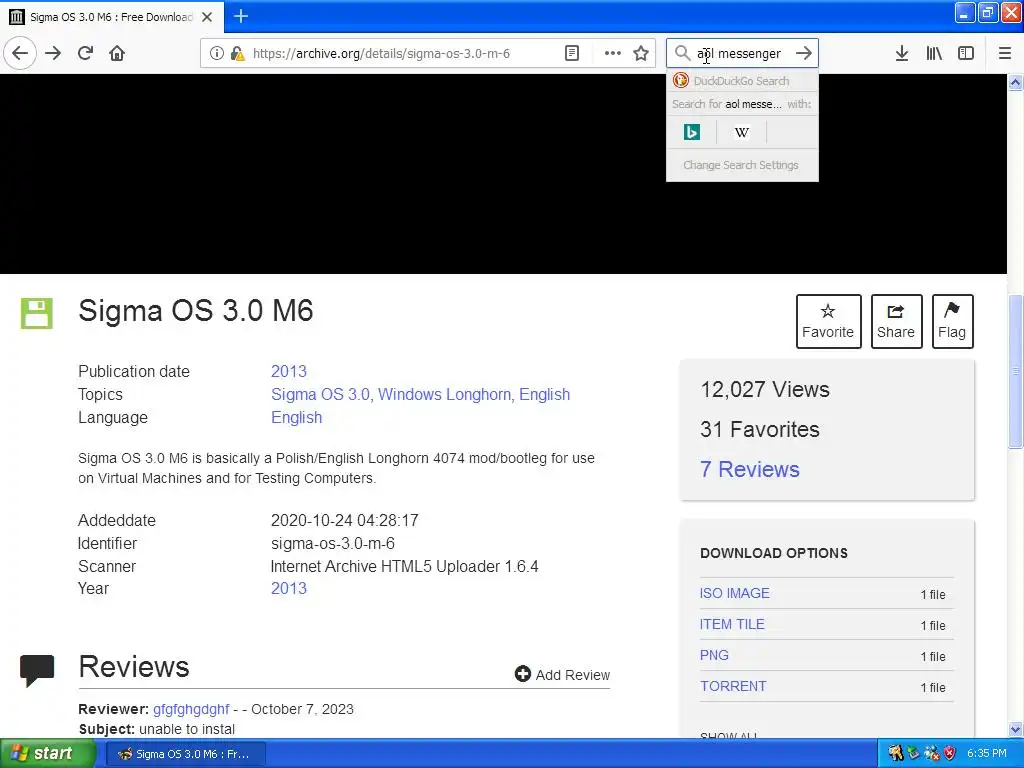Open the Downloads toolbar icon

click(x=901, y=53)
